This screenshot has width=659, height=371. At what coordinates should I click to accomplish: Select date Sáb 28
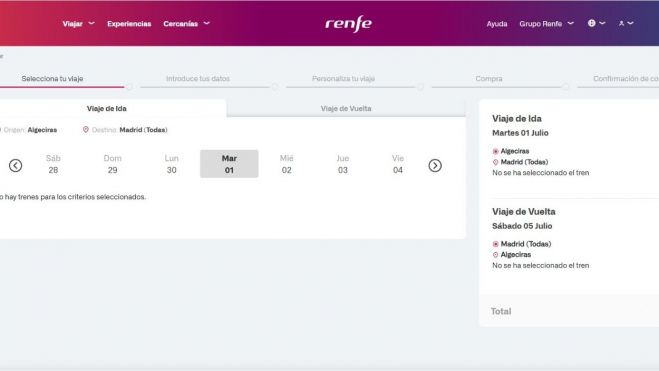53,164
